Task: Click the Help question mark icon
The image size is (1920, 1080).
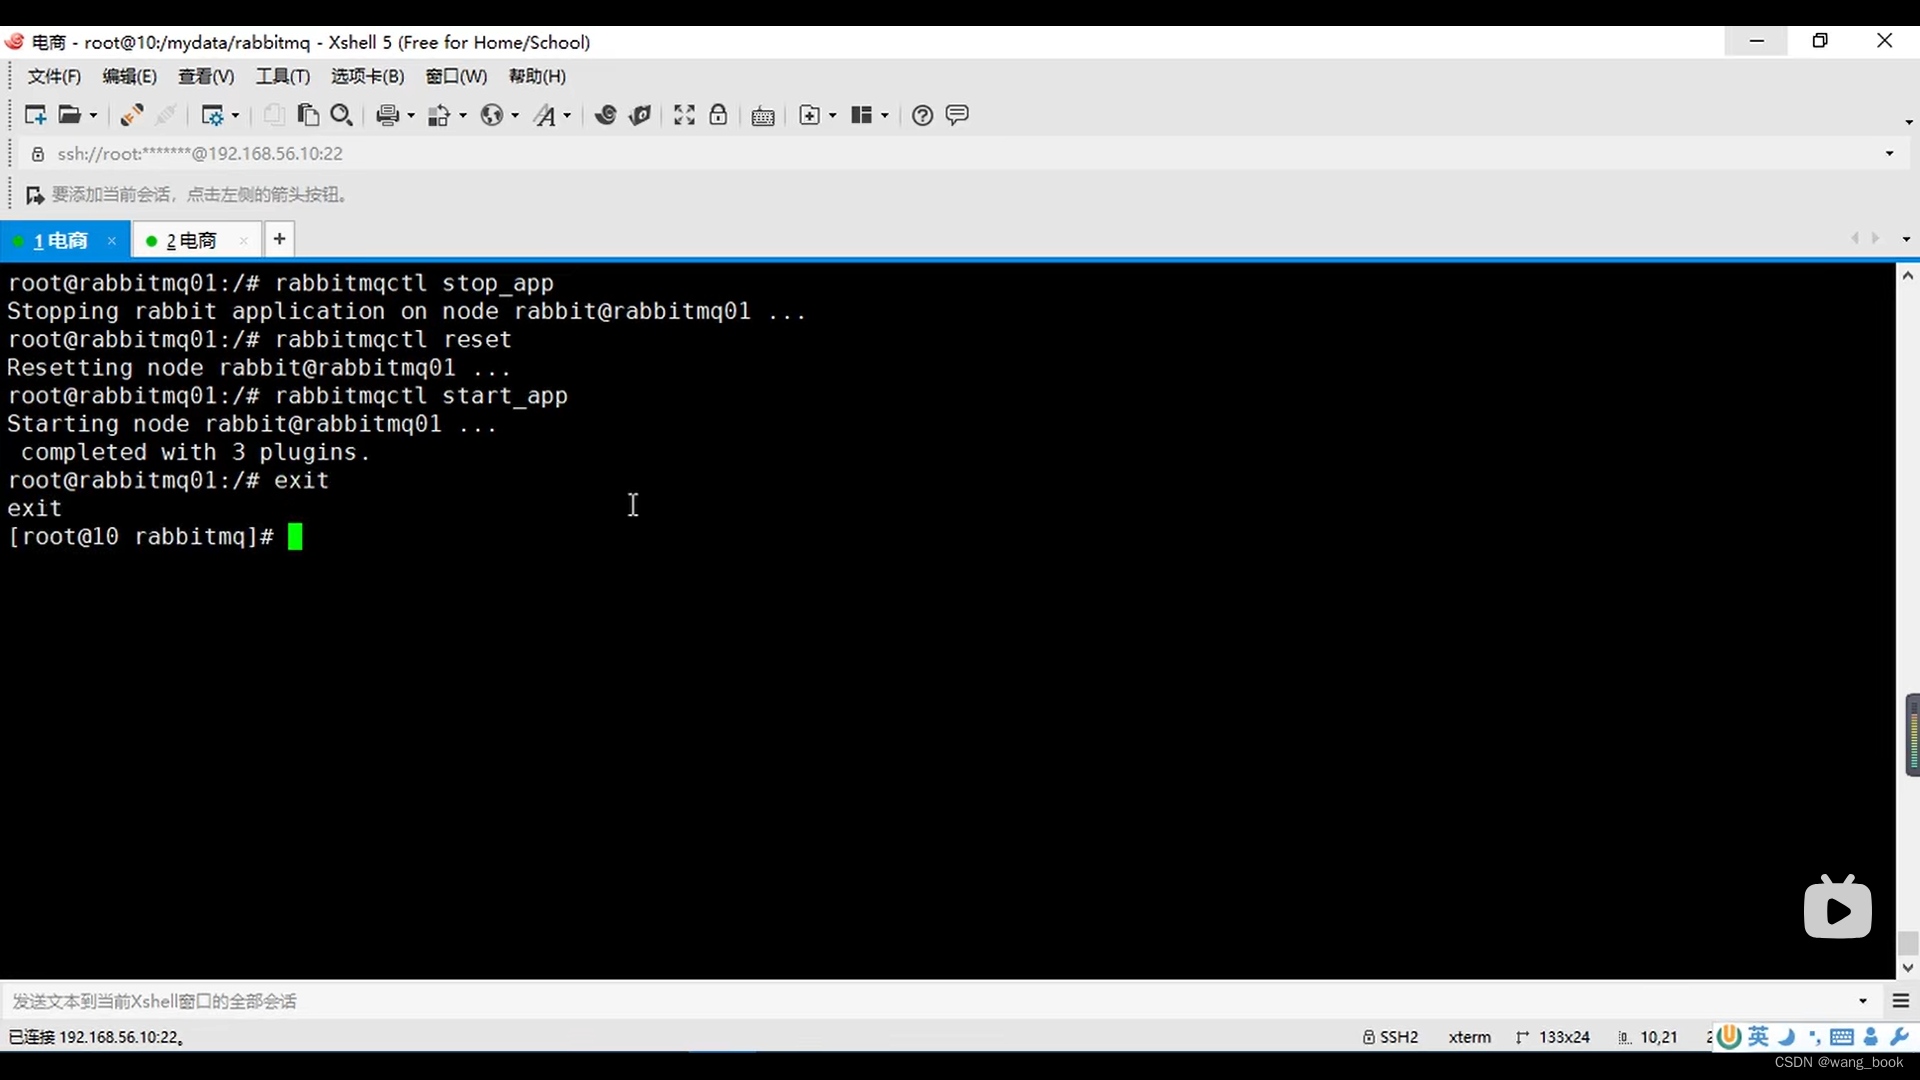Action: click(x=923, y=115)
